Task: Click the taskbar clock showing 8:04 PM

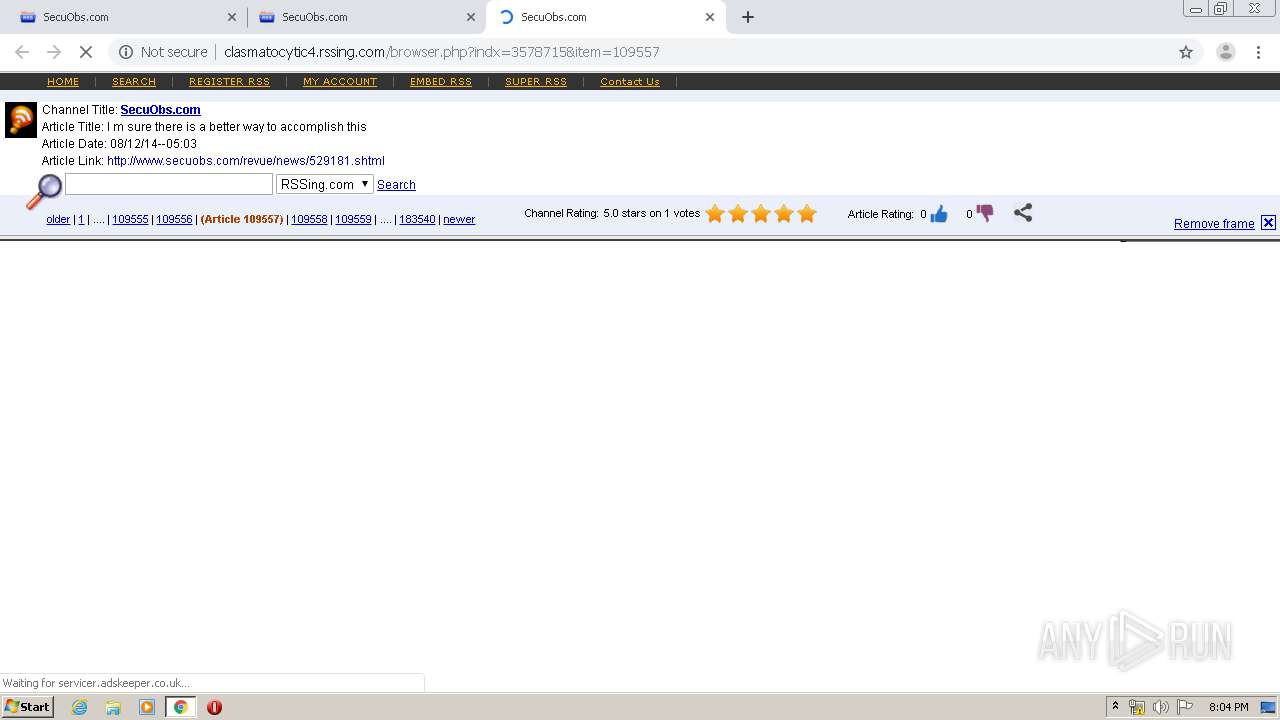Action: 1228,707
